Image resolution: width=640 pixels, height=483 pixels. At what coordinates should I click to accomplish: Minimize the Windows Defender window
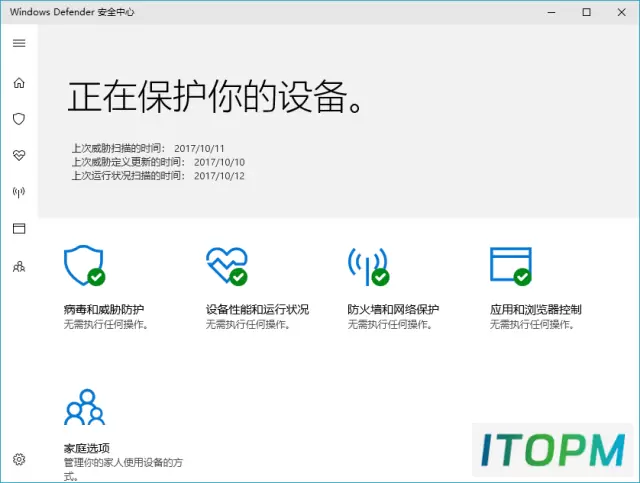click(551, 12)
